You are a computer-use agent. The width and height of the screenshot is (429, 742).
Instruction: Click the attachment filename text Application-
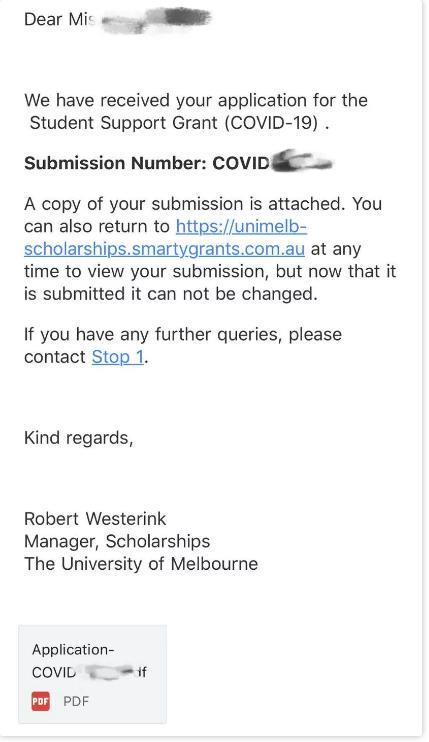(73, 650)
